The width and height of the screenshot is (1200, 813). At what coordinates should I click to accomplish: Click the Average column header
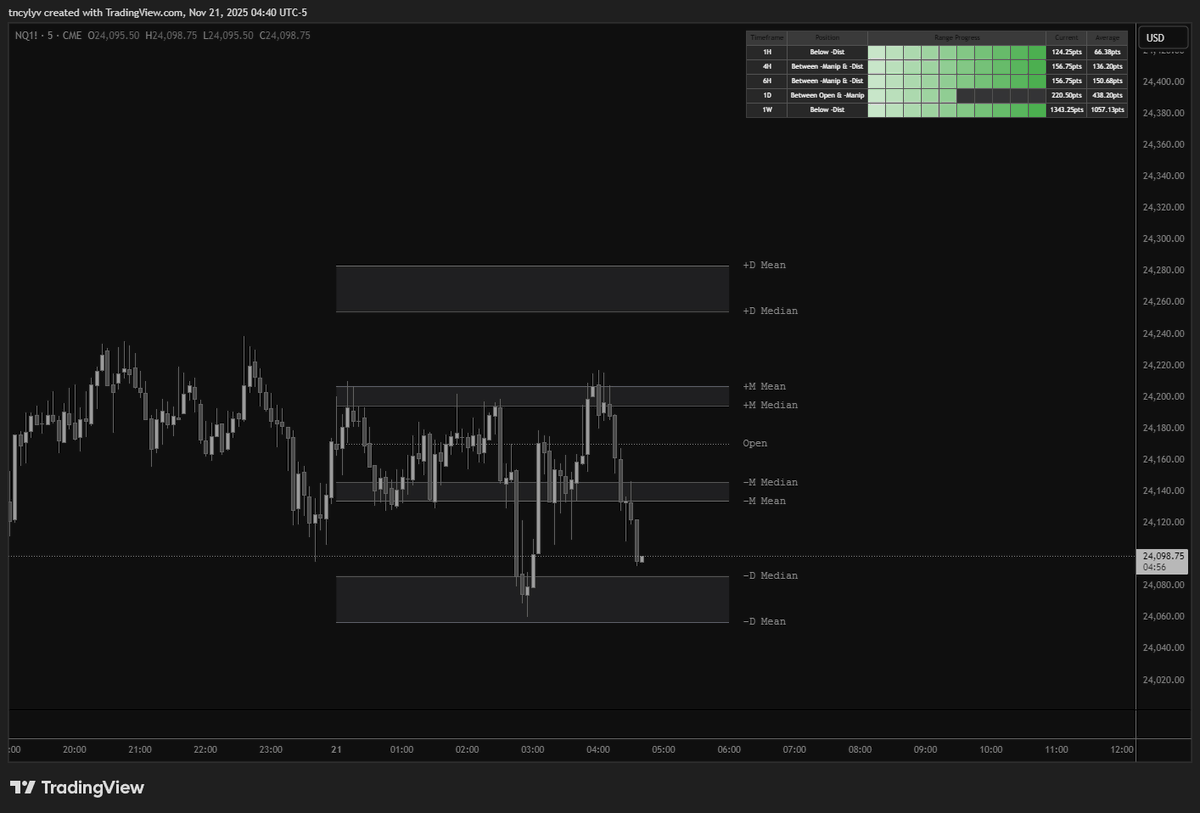tap(1107, 36)
